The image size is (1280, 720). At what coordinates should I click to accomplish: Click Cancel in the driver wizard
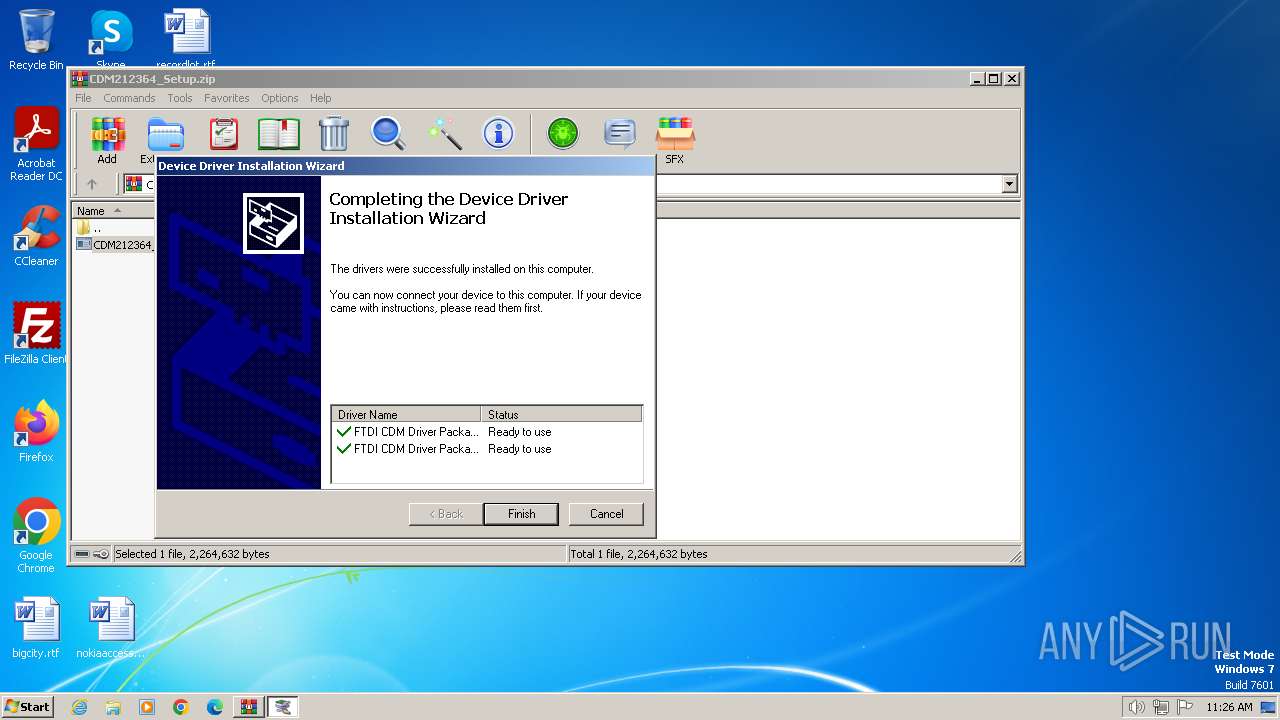[x=606, y=514]
